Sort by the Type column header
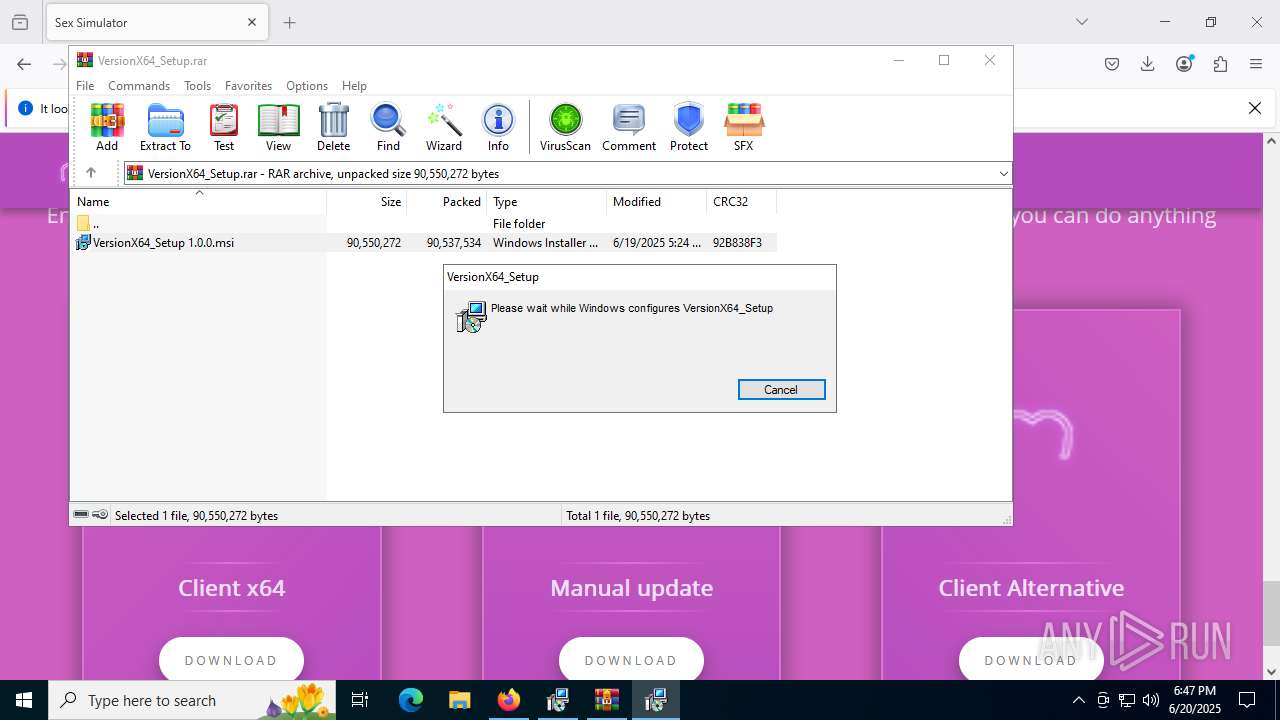Screen dimensions: 1280x720 [x=546, y=202]
